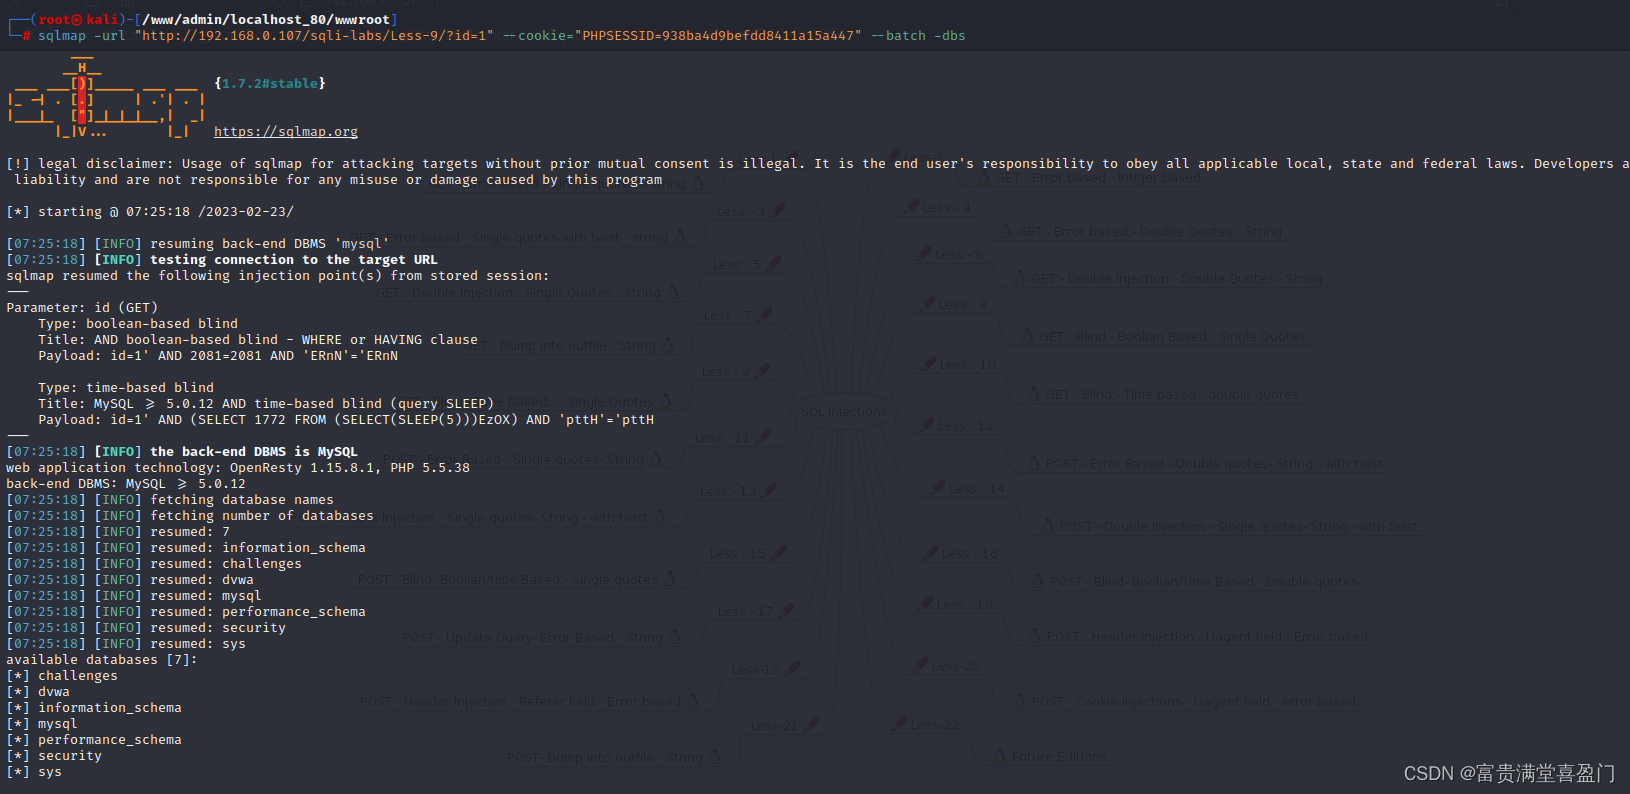Click the 'resumed: information_schema' log line

(x=186, y=548)
